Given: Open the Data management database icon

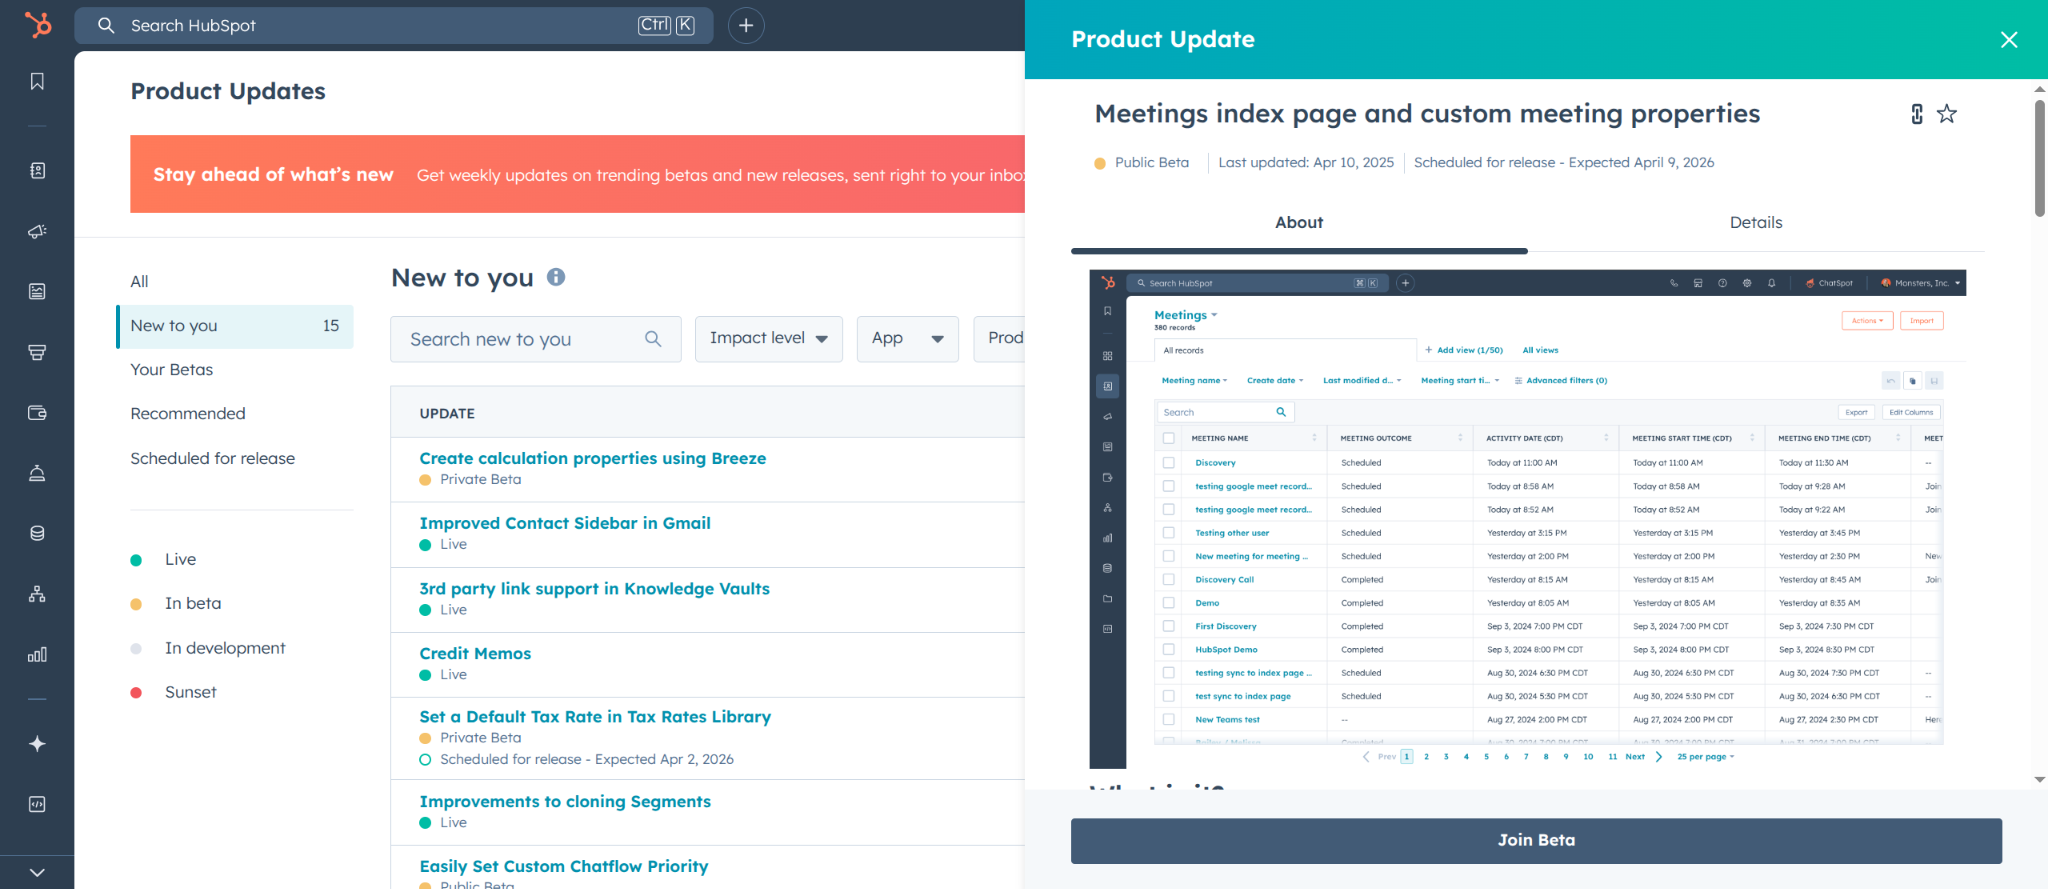Looking at the screenshot, I should click(x=37, y=533).
